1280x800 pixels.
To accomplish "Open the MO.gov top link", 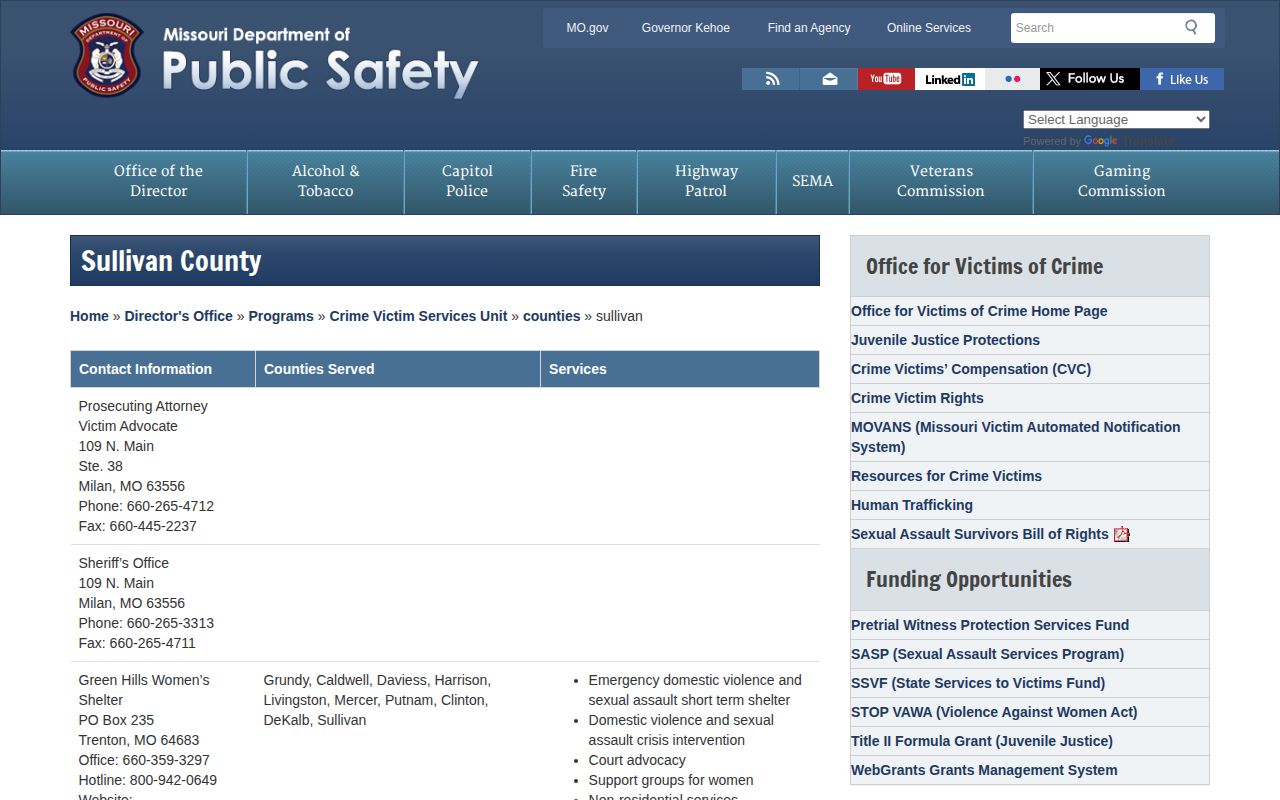I will tap(587, 28).
